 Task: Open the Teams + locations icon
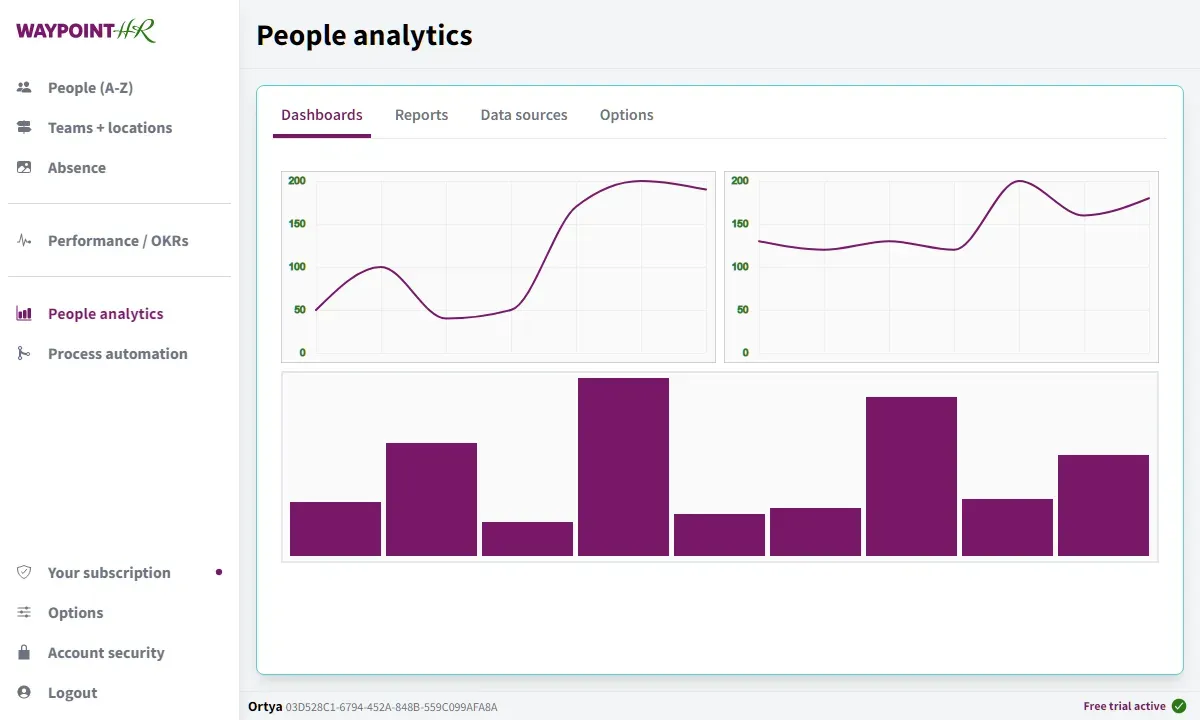click(23, 127)
